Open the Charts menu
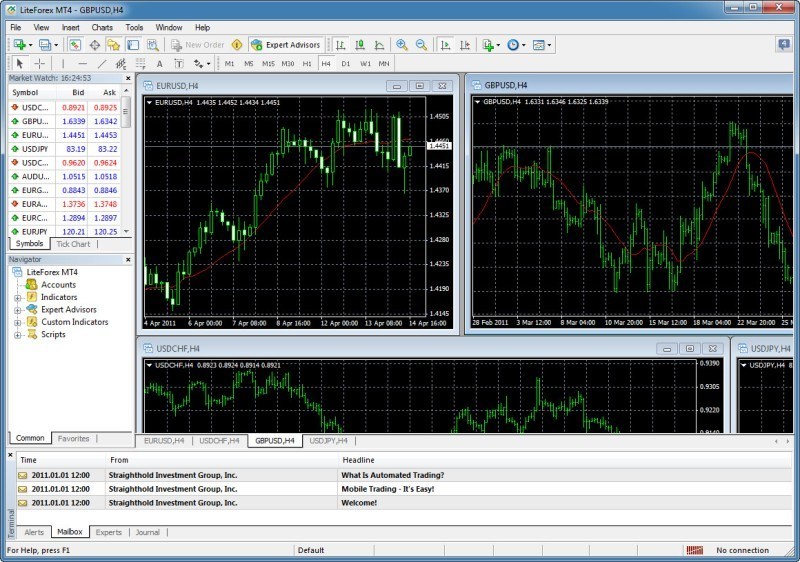This screenshot has height=562, width=800. [x=102, y=28]
